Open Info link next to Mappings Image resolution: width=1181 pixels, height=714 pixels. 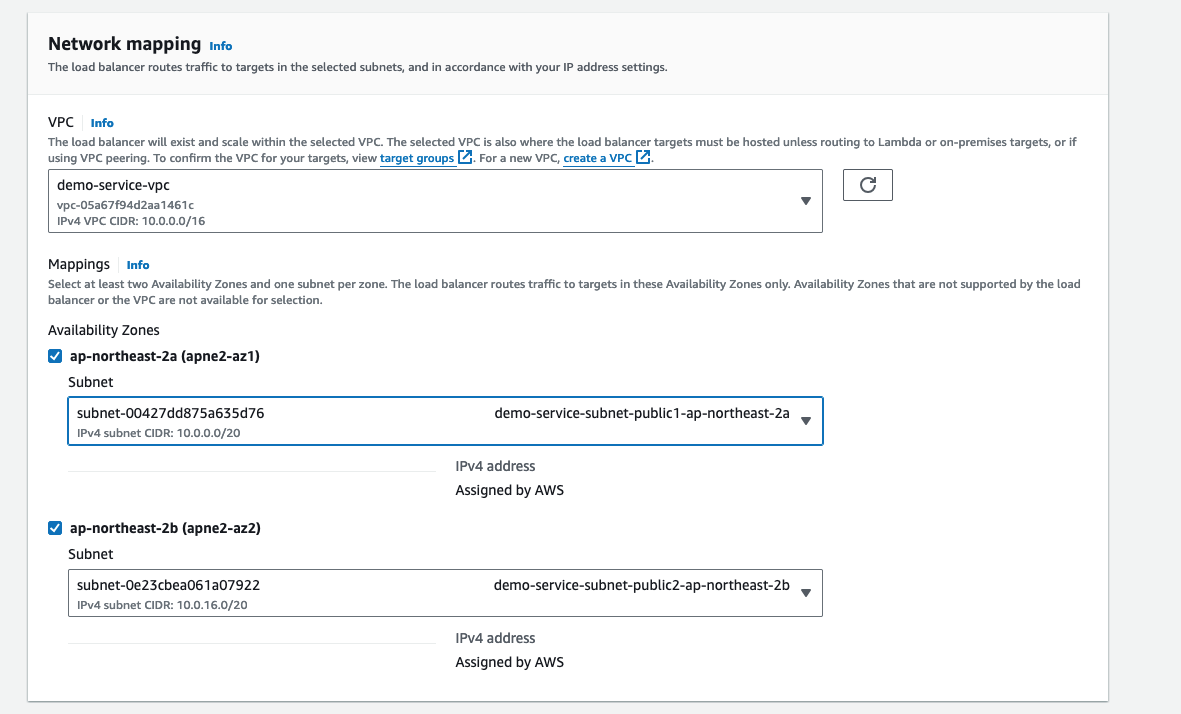[138, 265]
